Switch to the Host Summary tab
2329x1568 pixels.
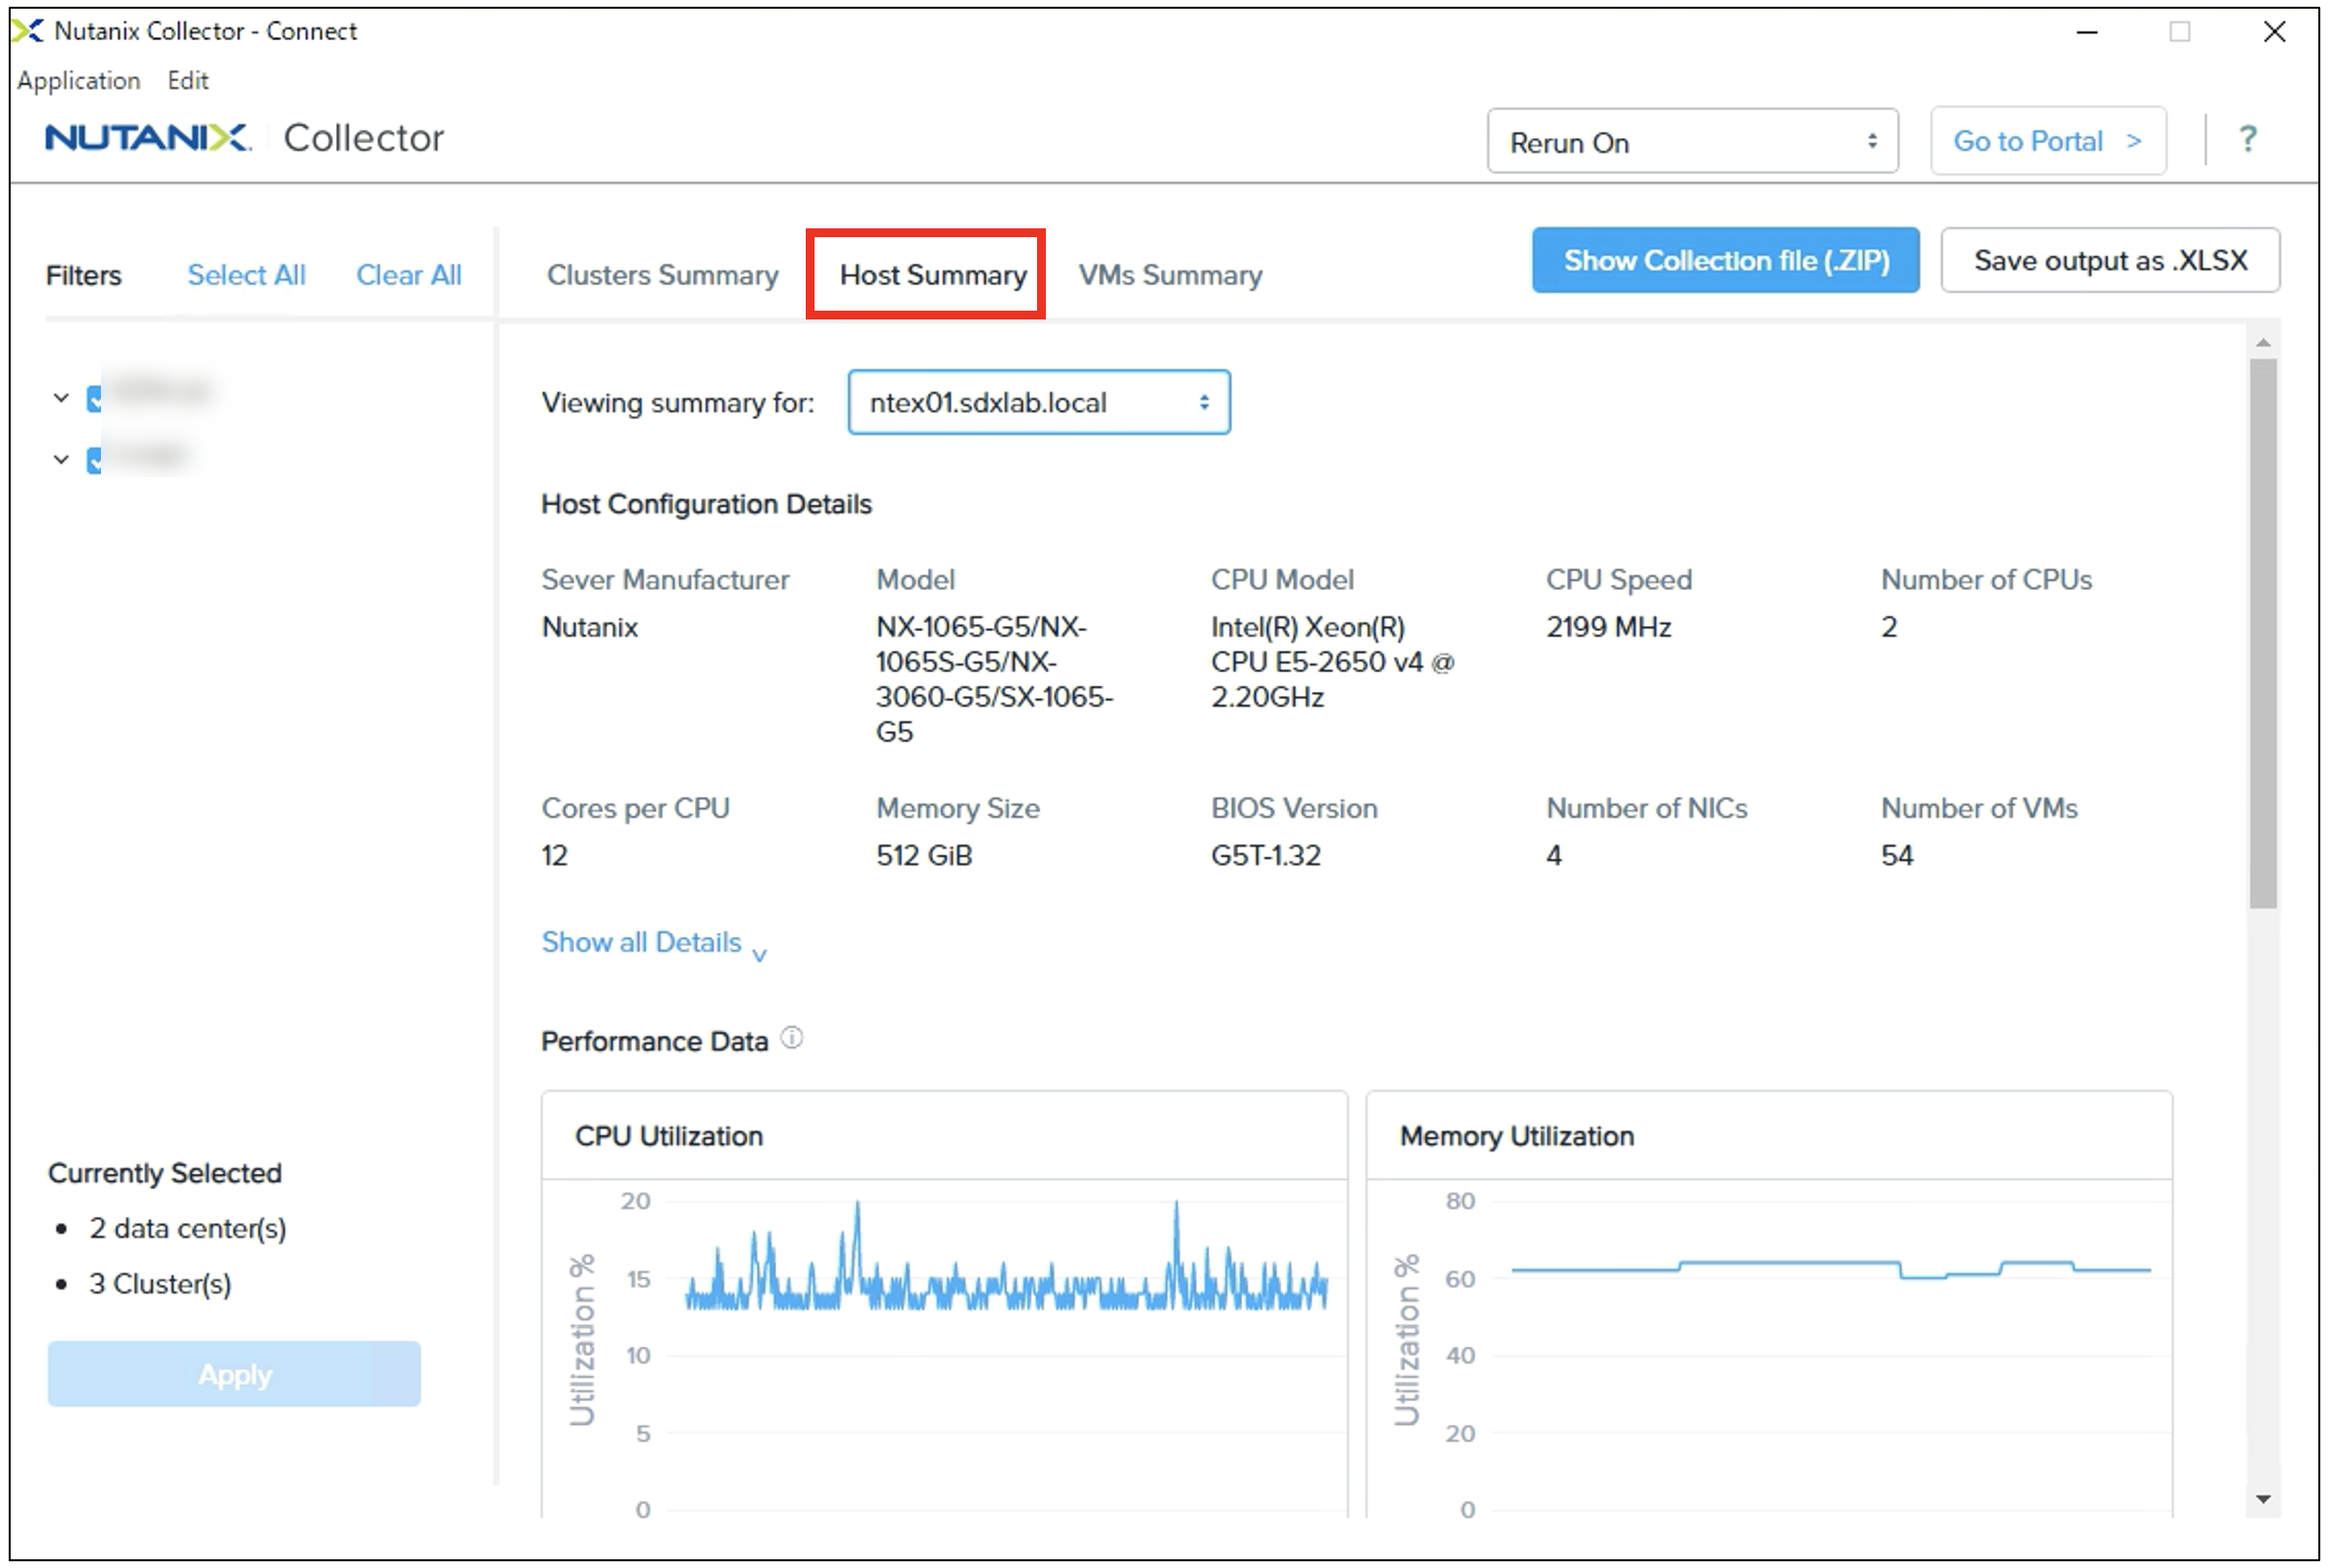coord(932,275)
